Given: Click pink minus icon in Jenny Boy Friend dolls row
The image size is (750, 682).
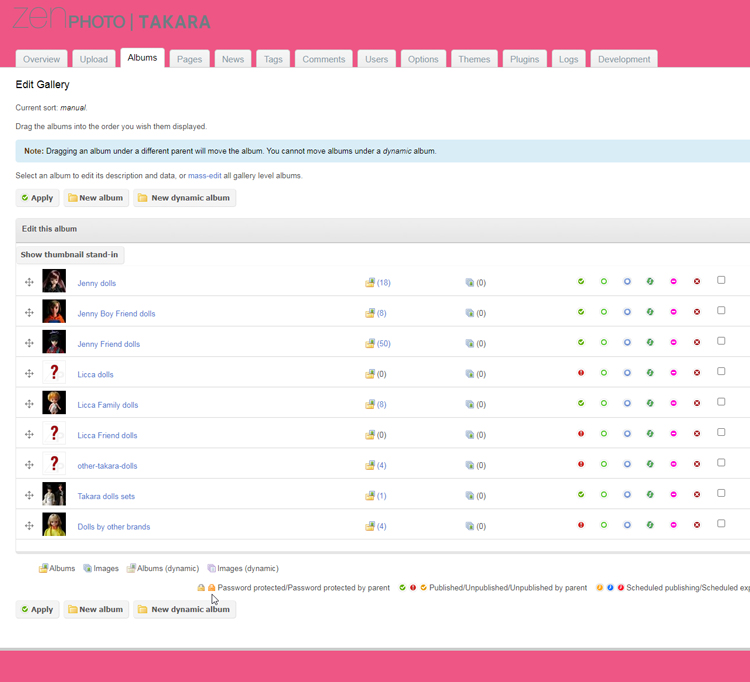Looking at the screenshot, I should tap(673, 312).
